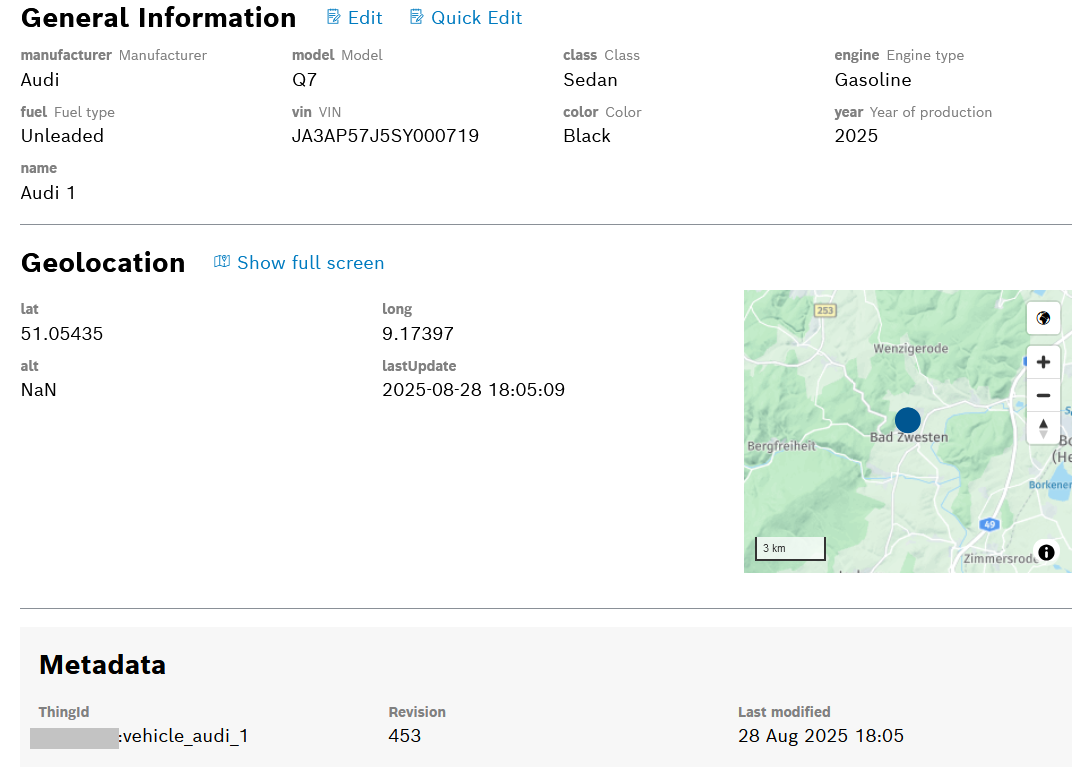The width and height of the screenshot is (1082, 771).
Task: Click the Wenzigerode label on the map
Action: tap(910, 349)
